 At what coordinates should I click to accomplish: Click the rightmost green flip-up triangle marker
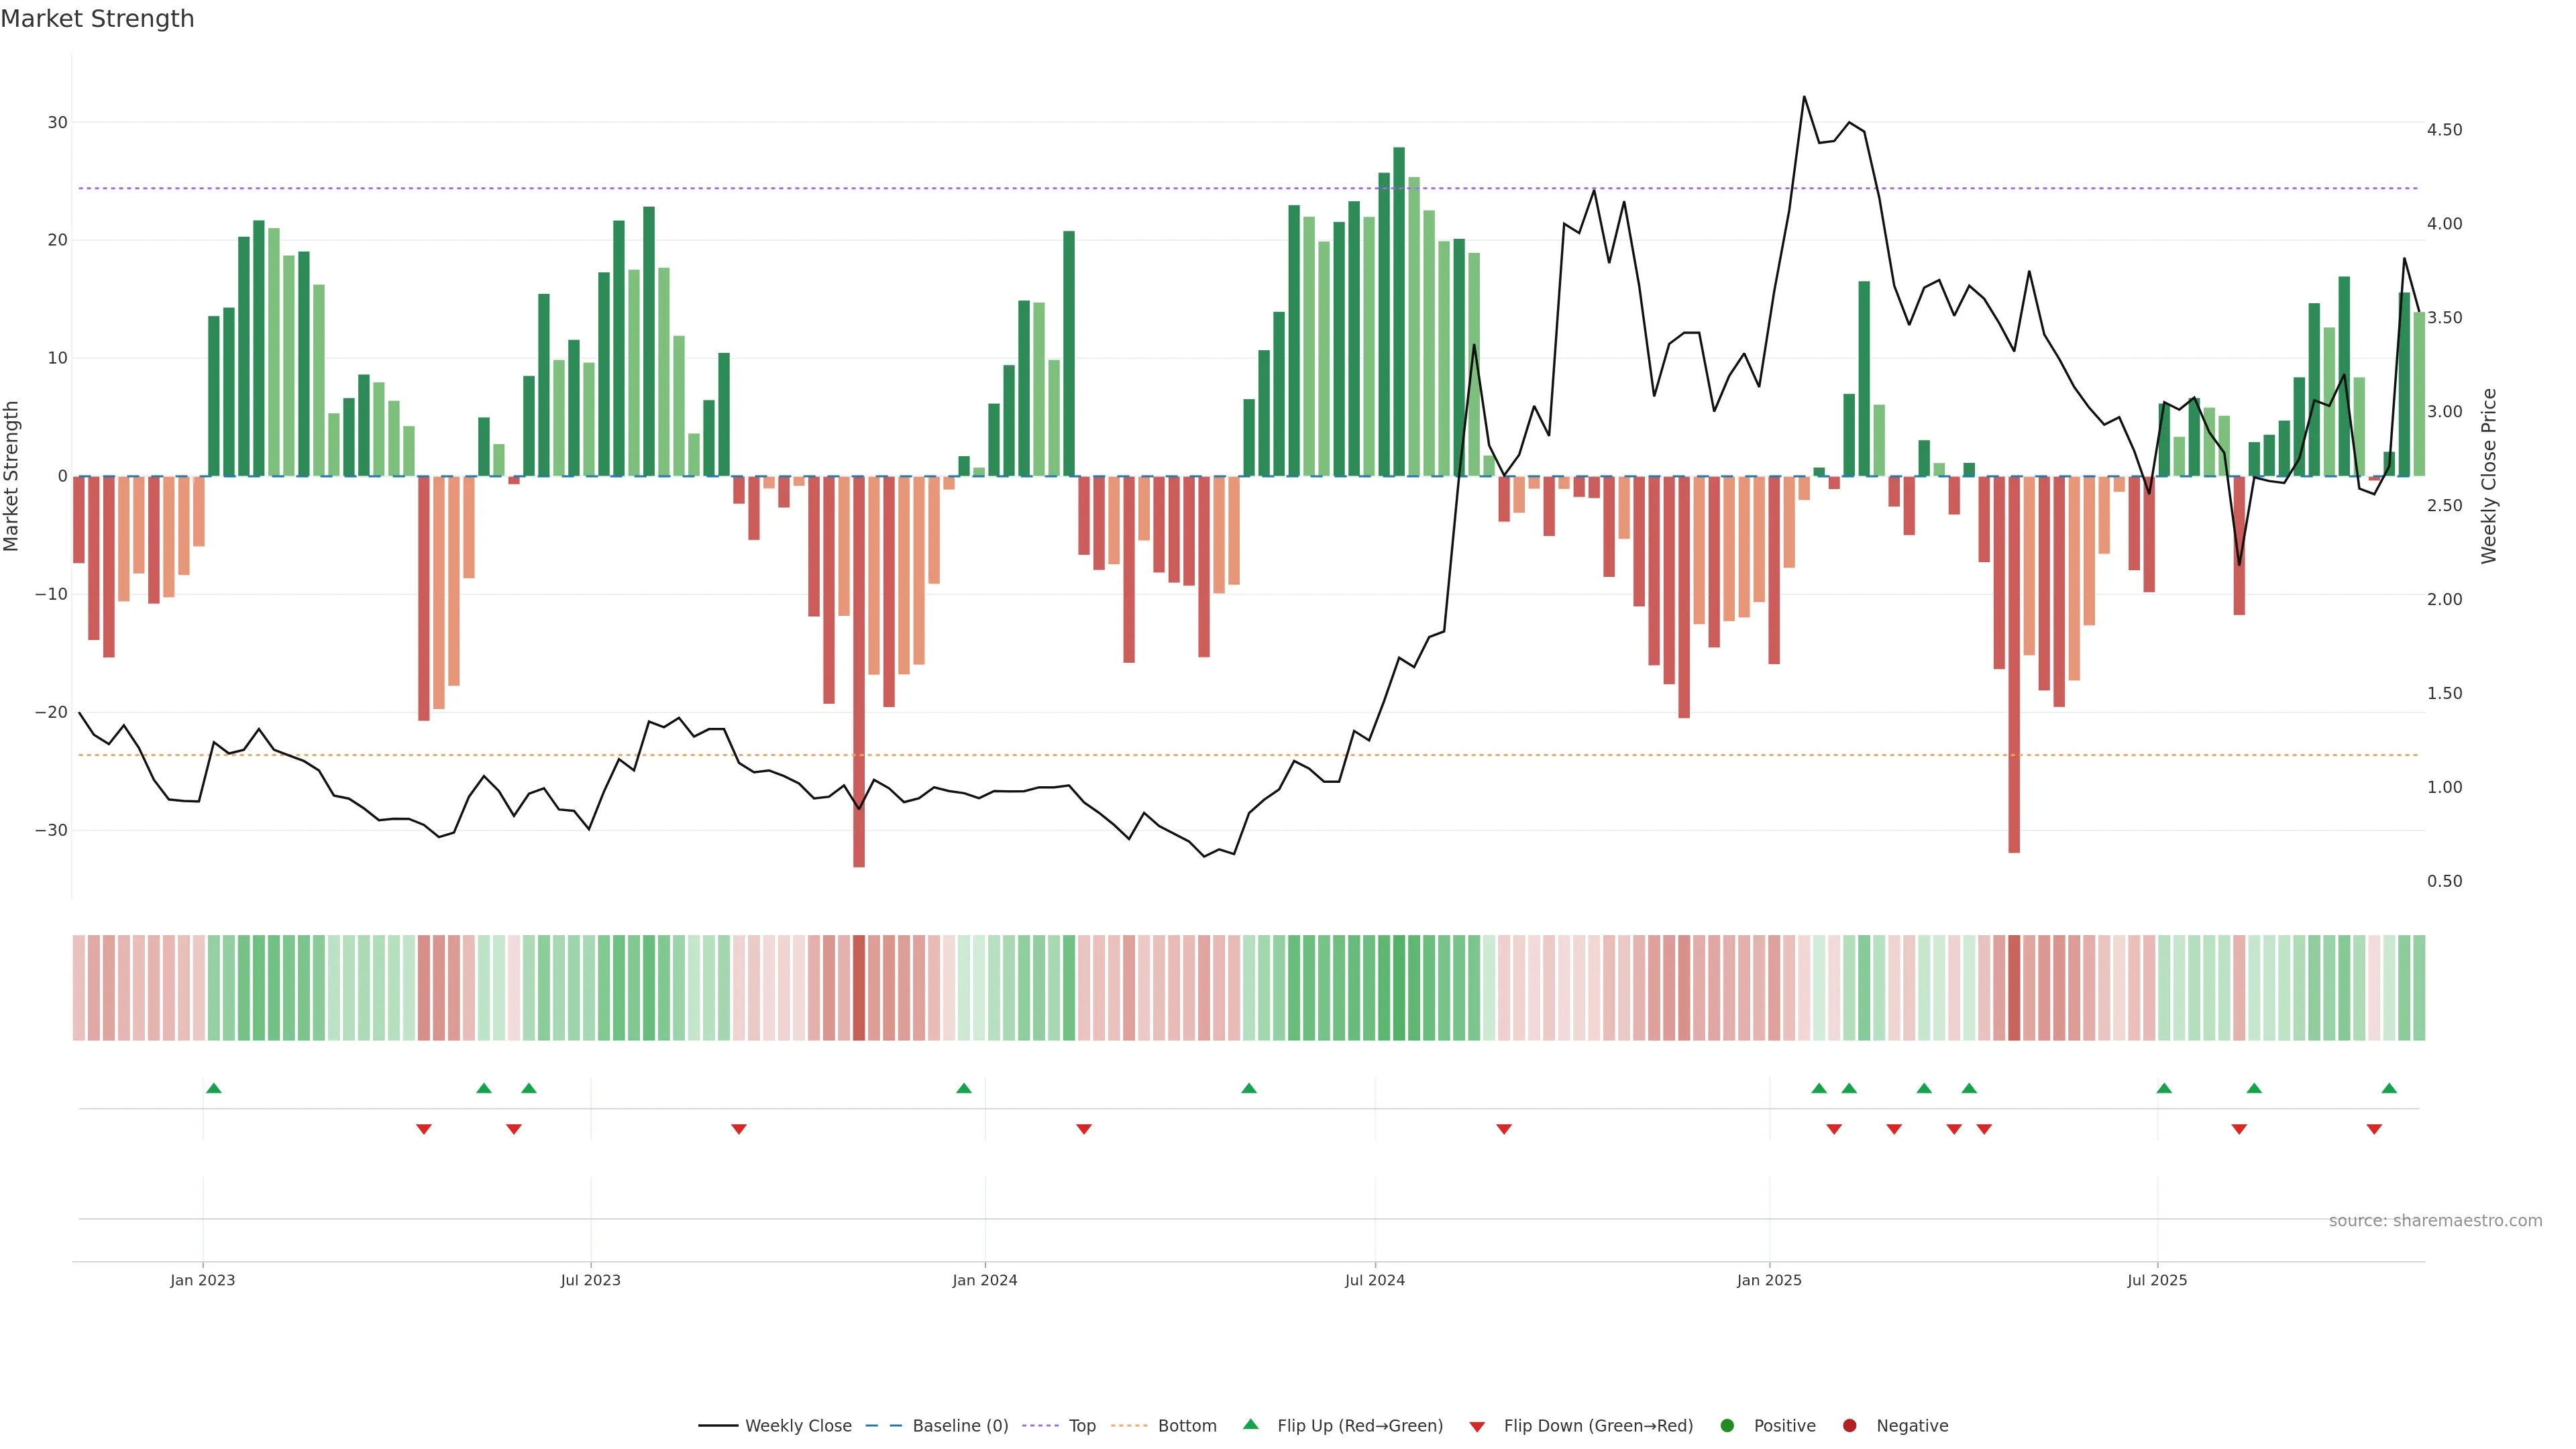point(2389,1088)
